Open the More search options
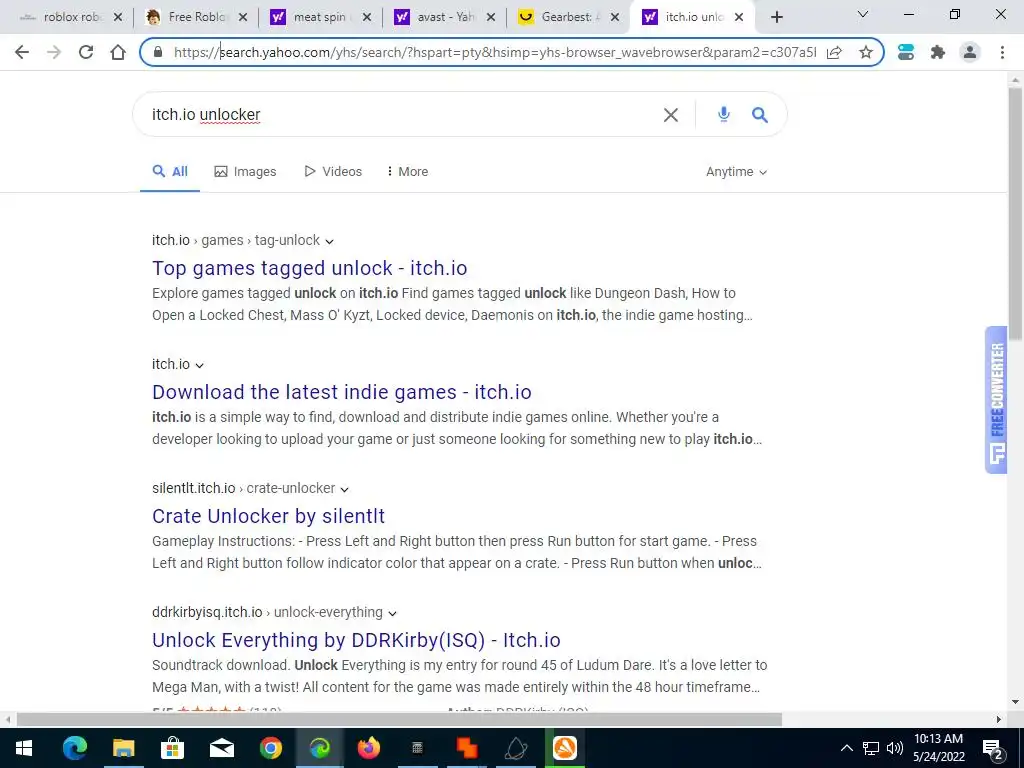The image size is (1024, 768). click(x=408, y=171)
